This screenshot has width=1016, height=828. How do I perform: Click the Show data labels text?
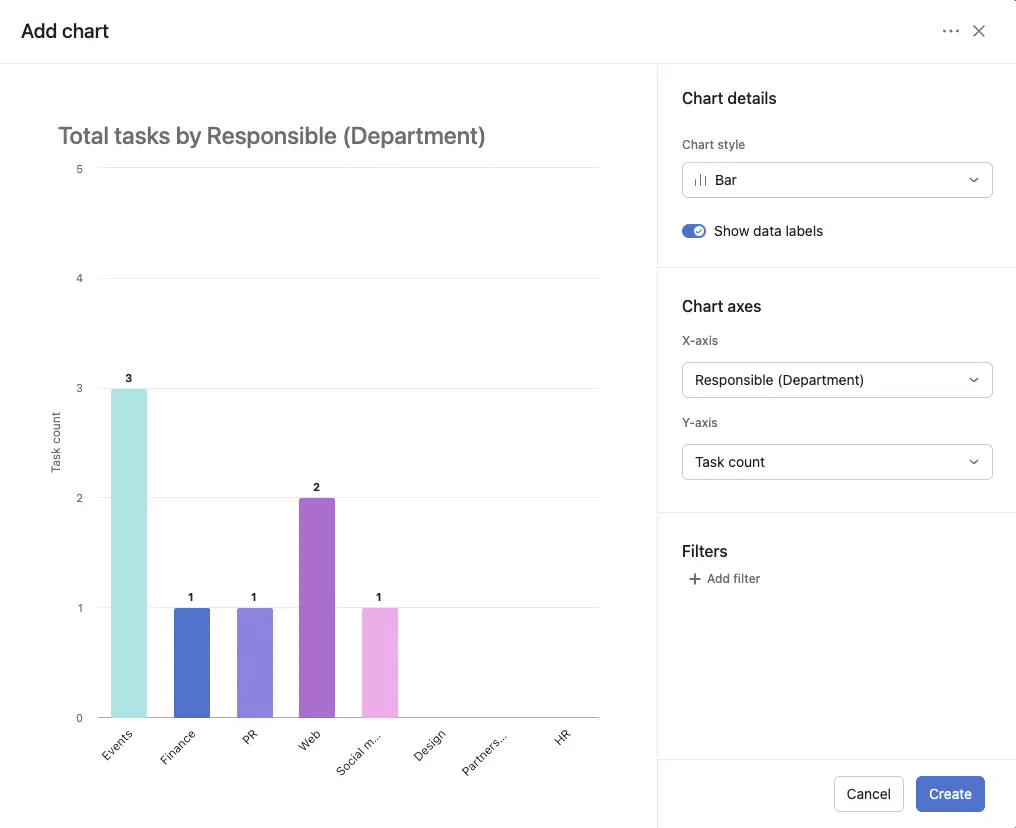pyautogui.click(x=768, y=231)
